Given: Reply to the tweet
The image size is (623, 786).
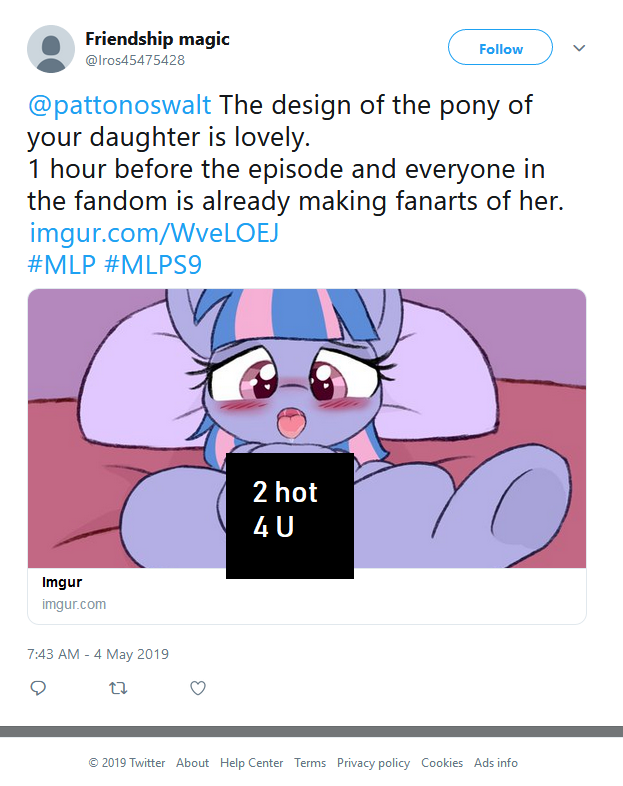Looking at the screenshot, I should [x=39, y=688].
